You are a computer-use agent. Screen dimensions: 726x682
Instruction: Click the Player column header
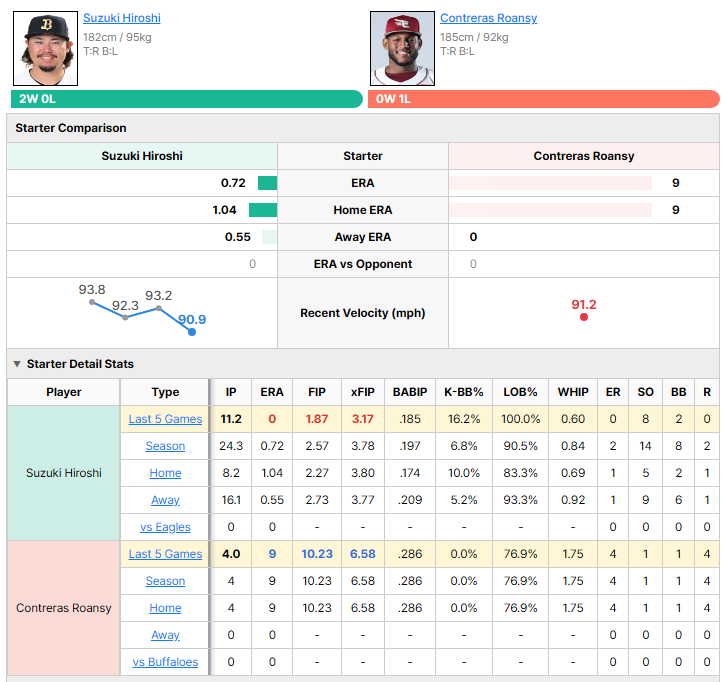coord(64,392)
